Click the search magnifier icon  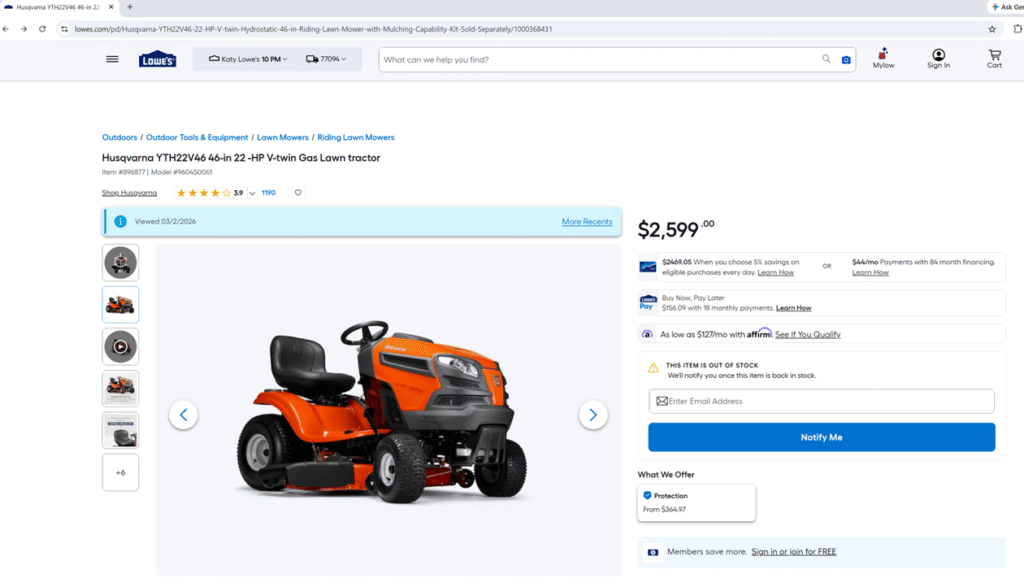tap(826, 59)
